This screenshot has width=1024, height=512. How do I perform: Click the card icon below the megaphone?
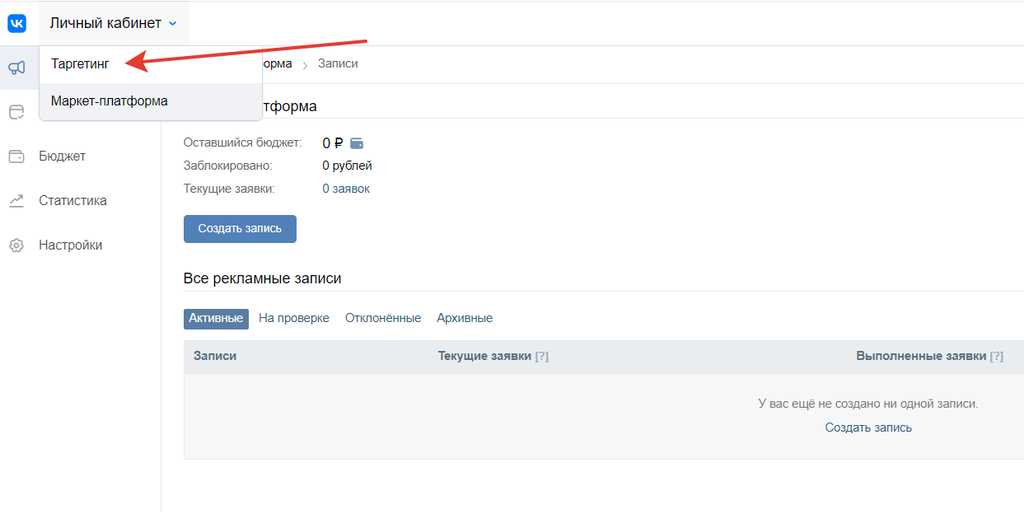(16, 112)
